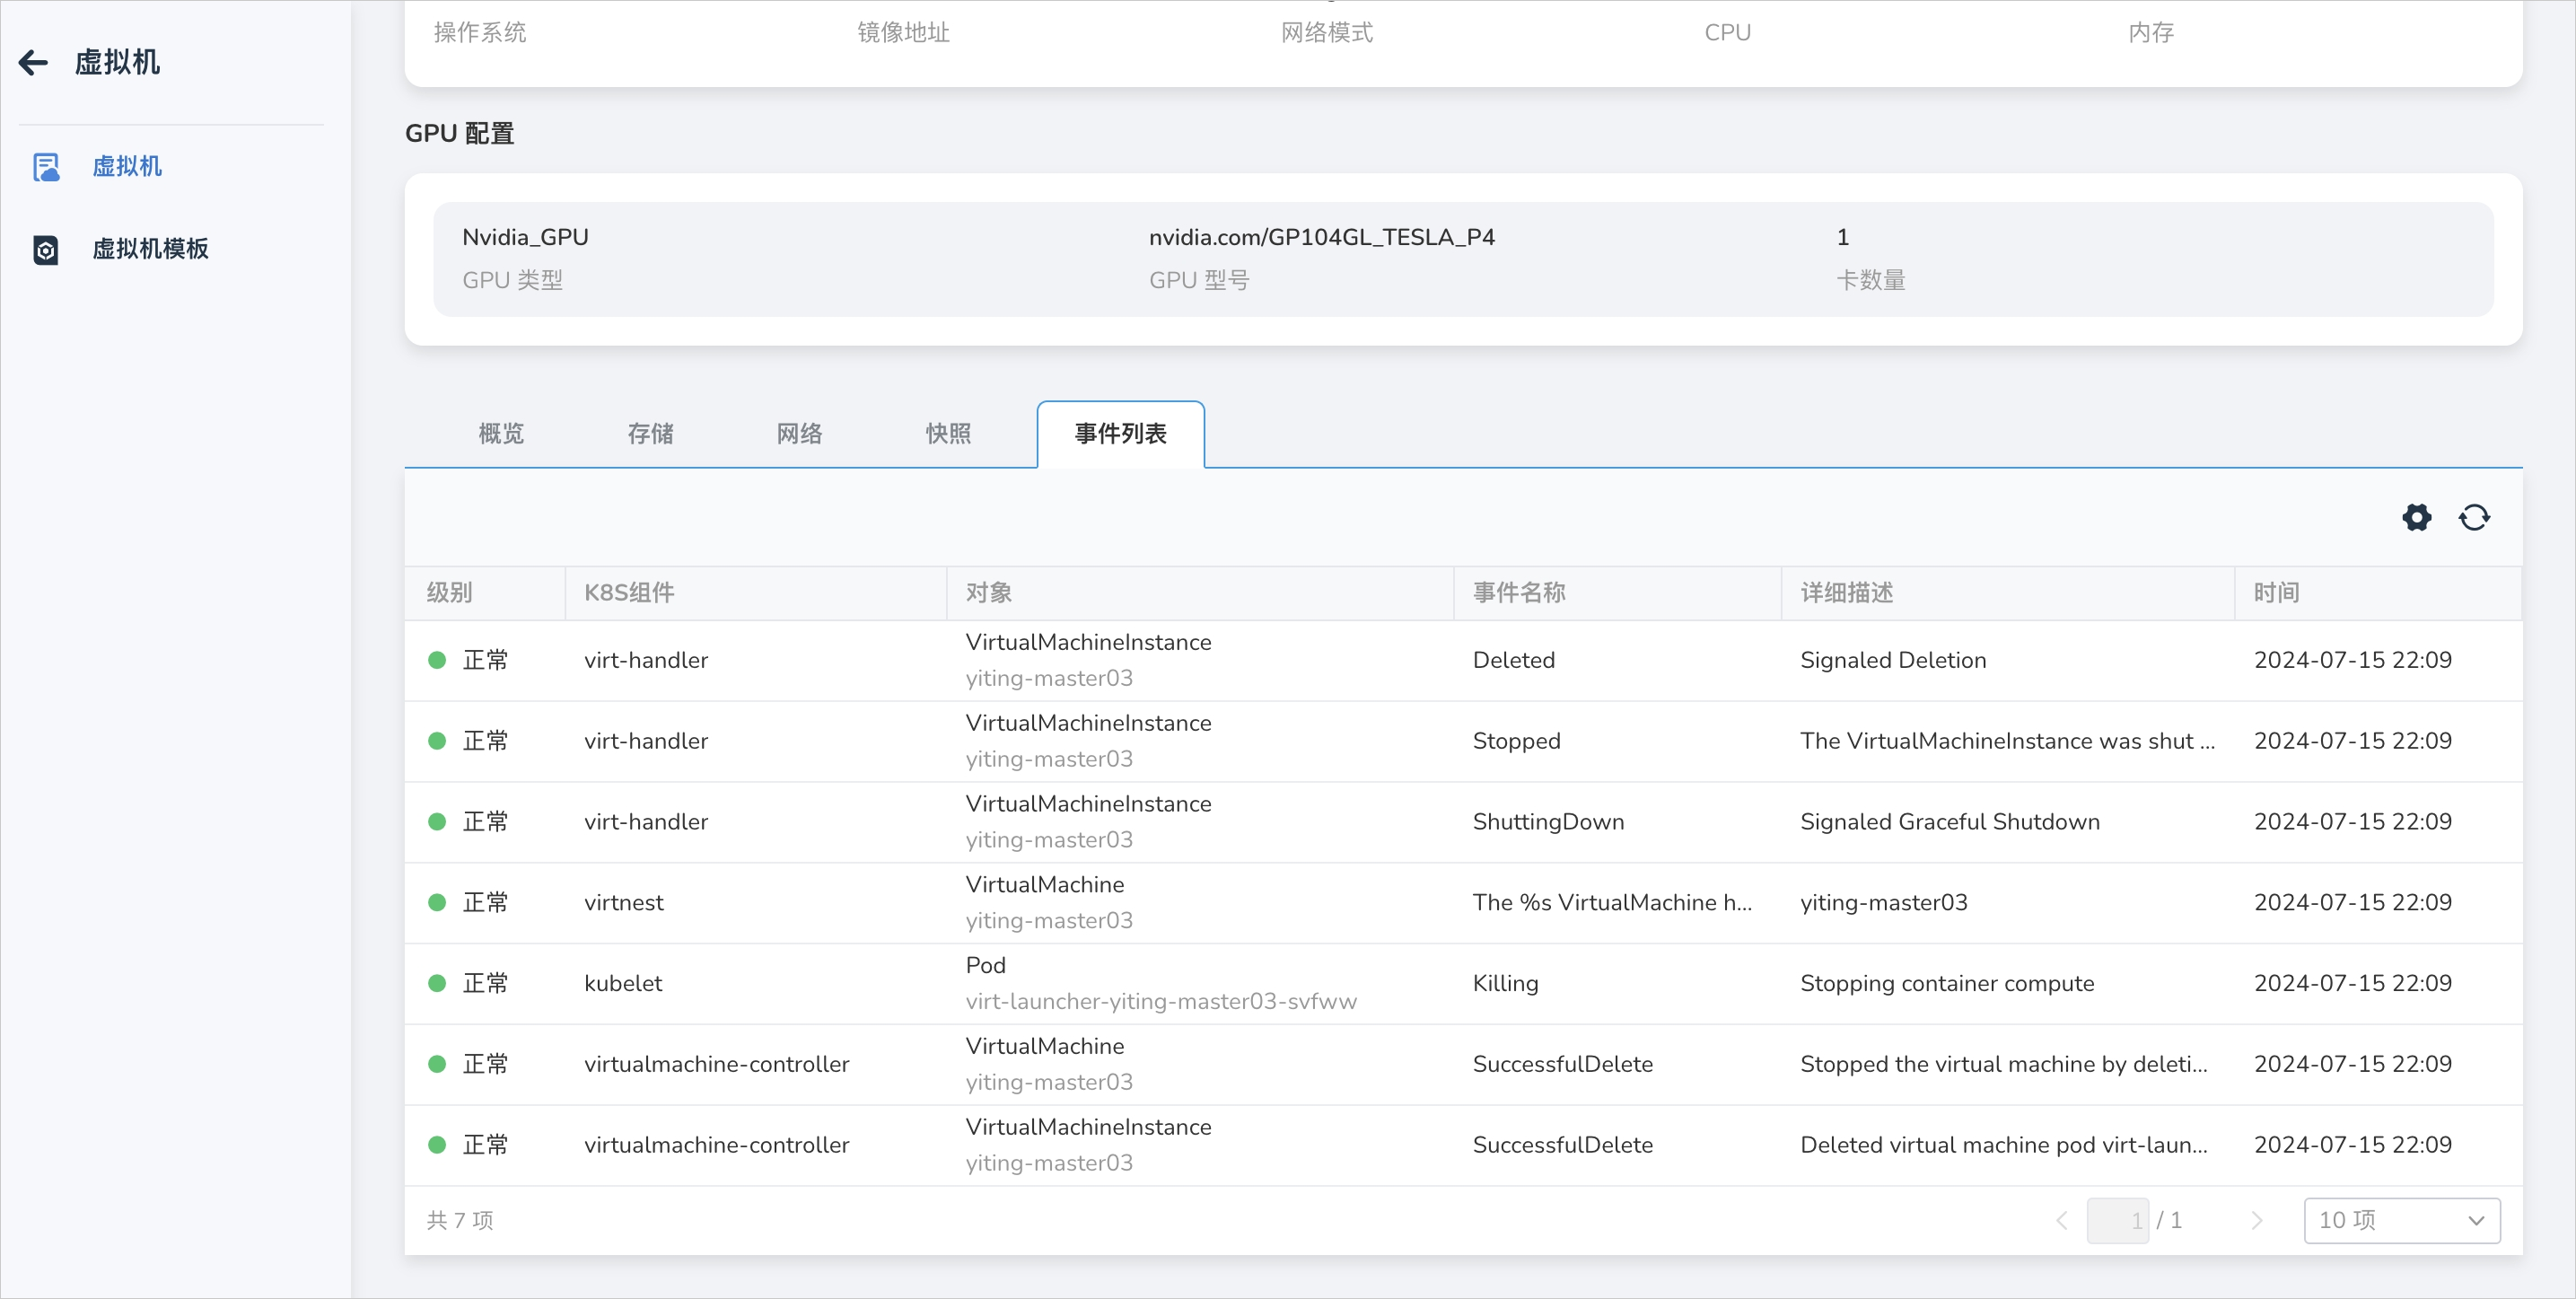Click 'Signaled Deletion' description
Image resolution: width=2576 pixels, height=1299 pixels.
(x=1893, y=660)
